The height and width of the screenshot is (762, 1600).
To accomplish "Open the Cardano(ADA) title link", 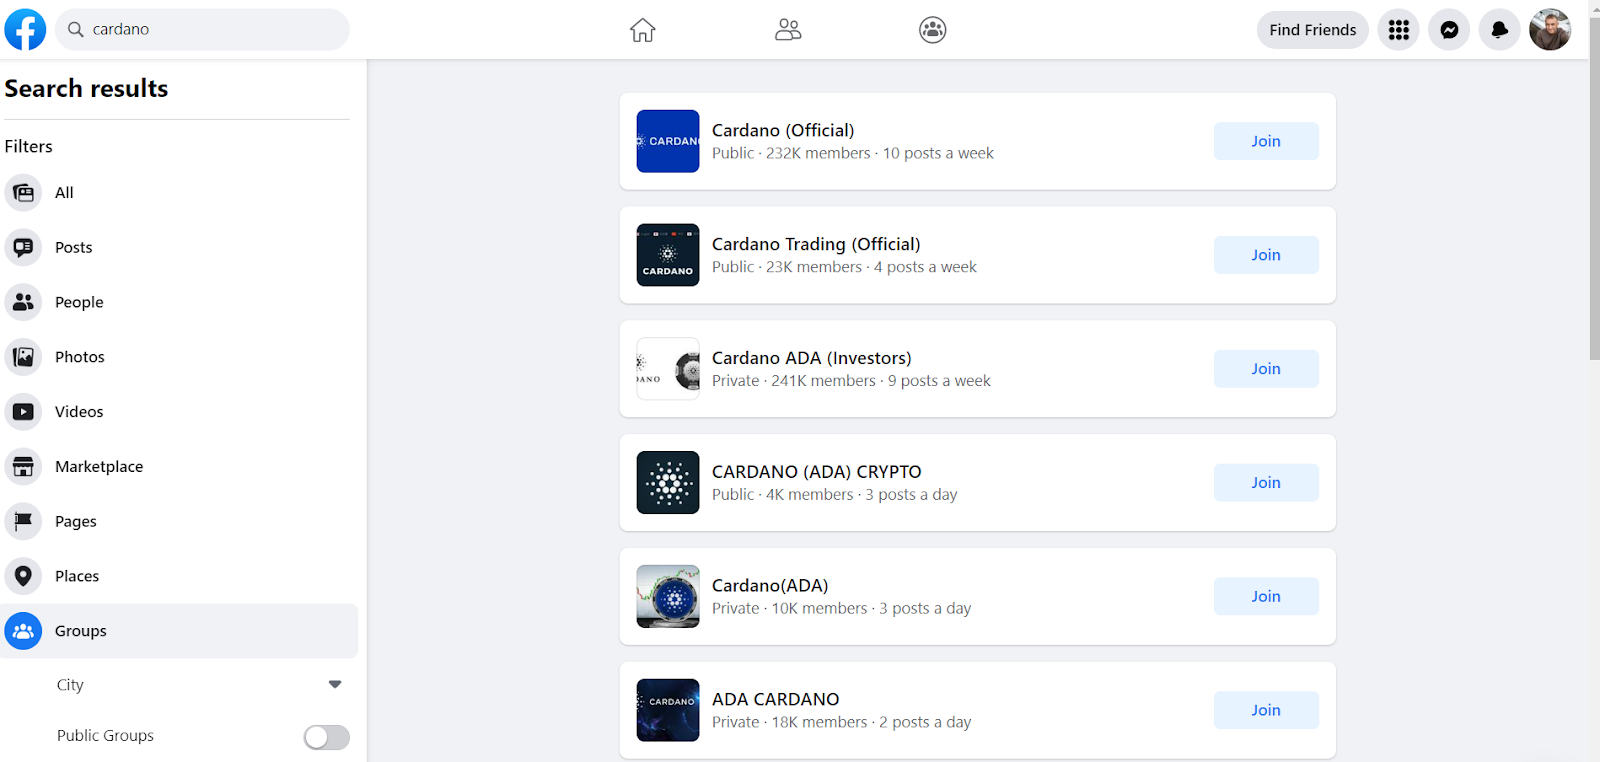I will click(770, 586).
